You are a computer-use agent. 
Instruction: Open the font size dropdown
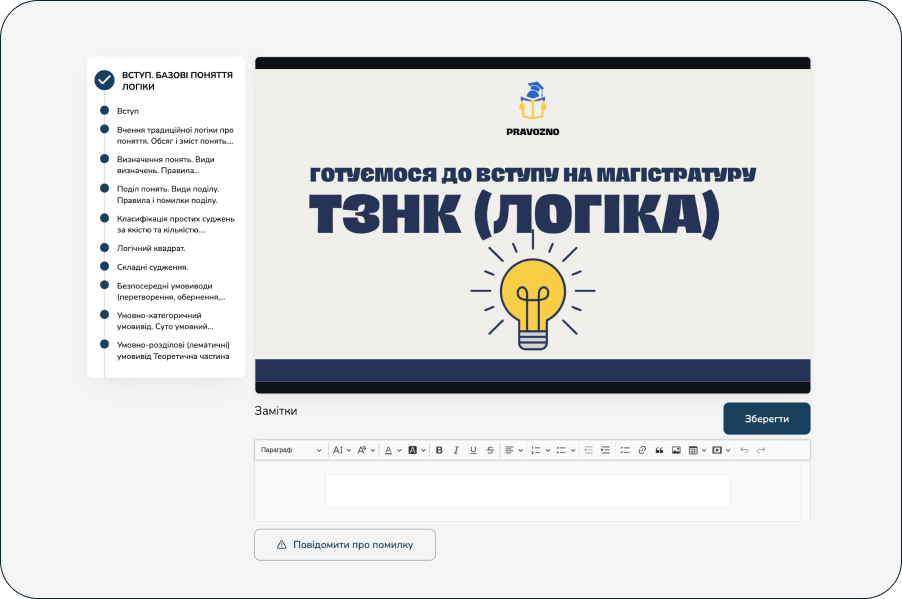(341, 450)
